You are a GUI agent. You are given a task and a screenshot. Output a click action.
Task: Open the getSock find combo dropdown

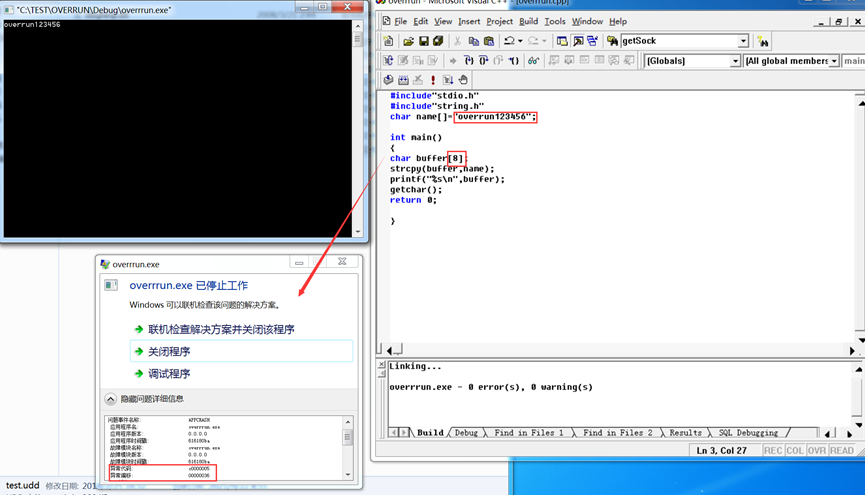pos(743,41)
